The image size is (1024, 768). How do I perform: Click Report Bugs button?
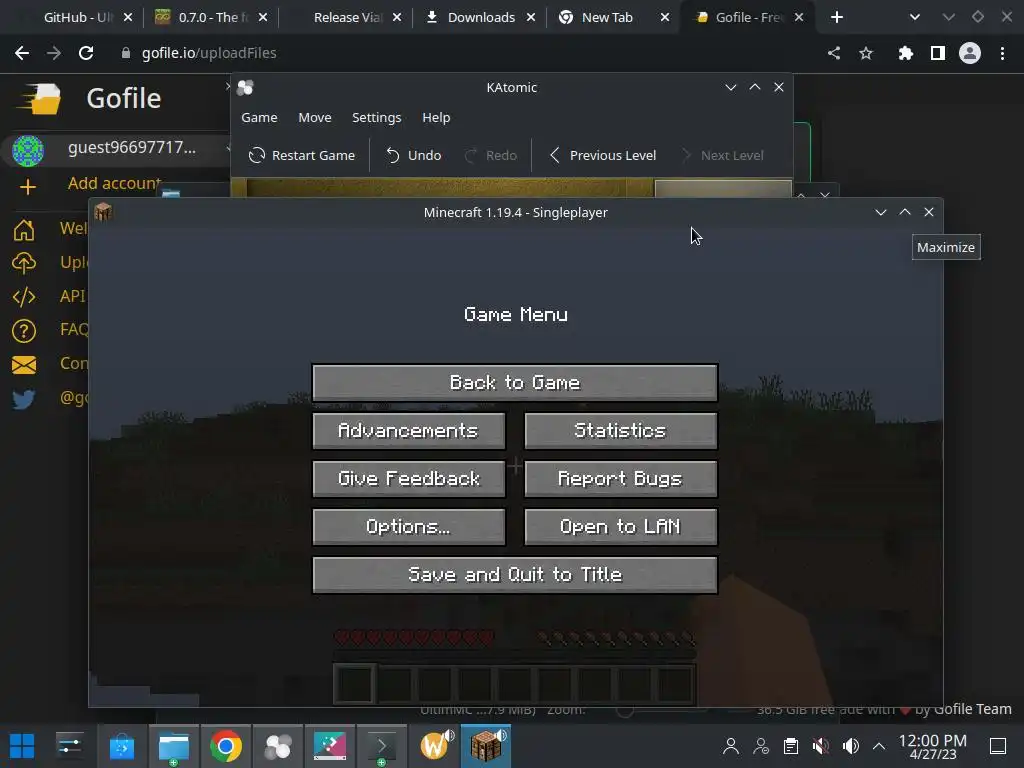click(x=620, y=479)
